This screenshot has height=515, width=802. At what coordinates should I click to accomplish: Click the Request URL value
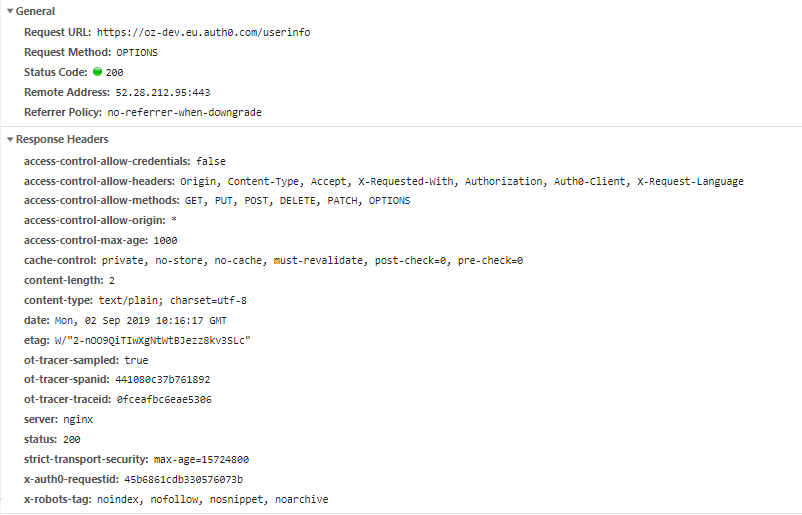tap(203, 32)
